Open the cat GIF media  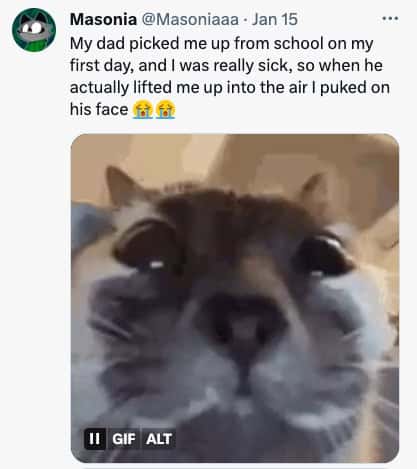click(x=235, y=298)
